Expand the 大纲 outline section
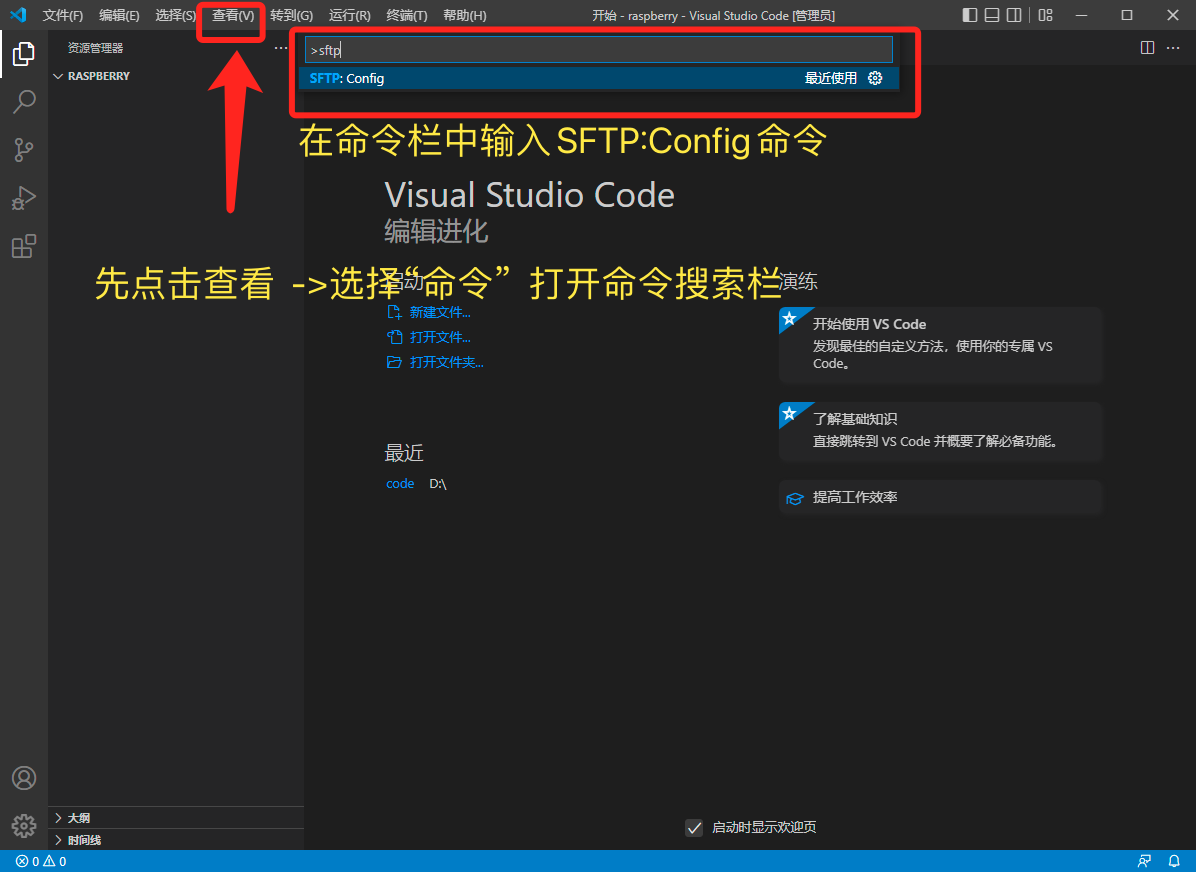This screenshot has width=1196, height=872. (x=176, y=818)
